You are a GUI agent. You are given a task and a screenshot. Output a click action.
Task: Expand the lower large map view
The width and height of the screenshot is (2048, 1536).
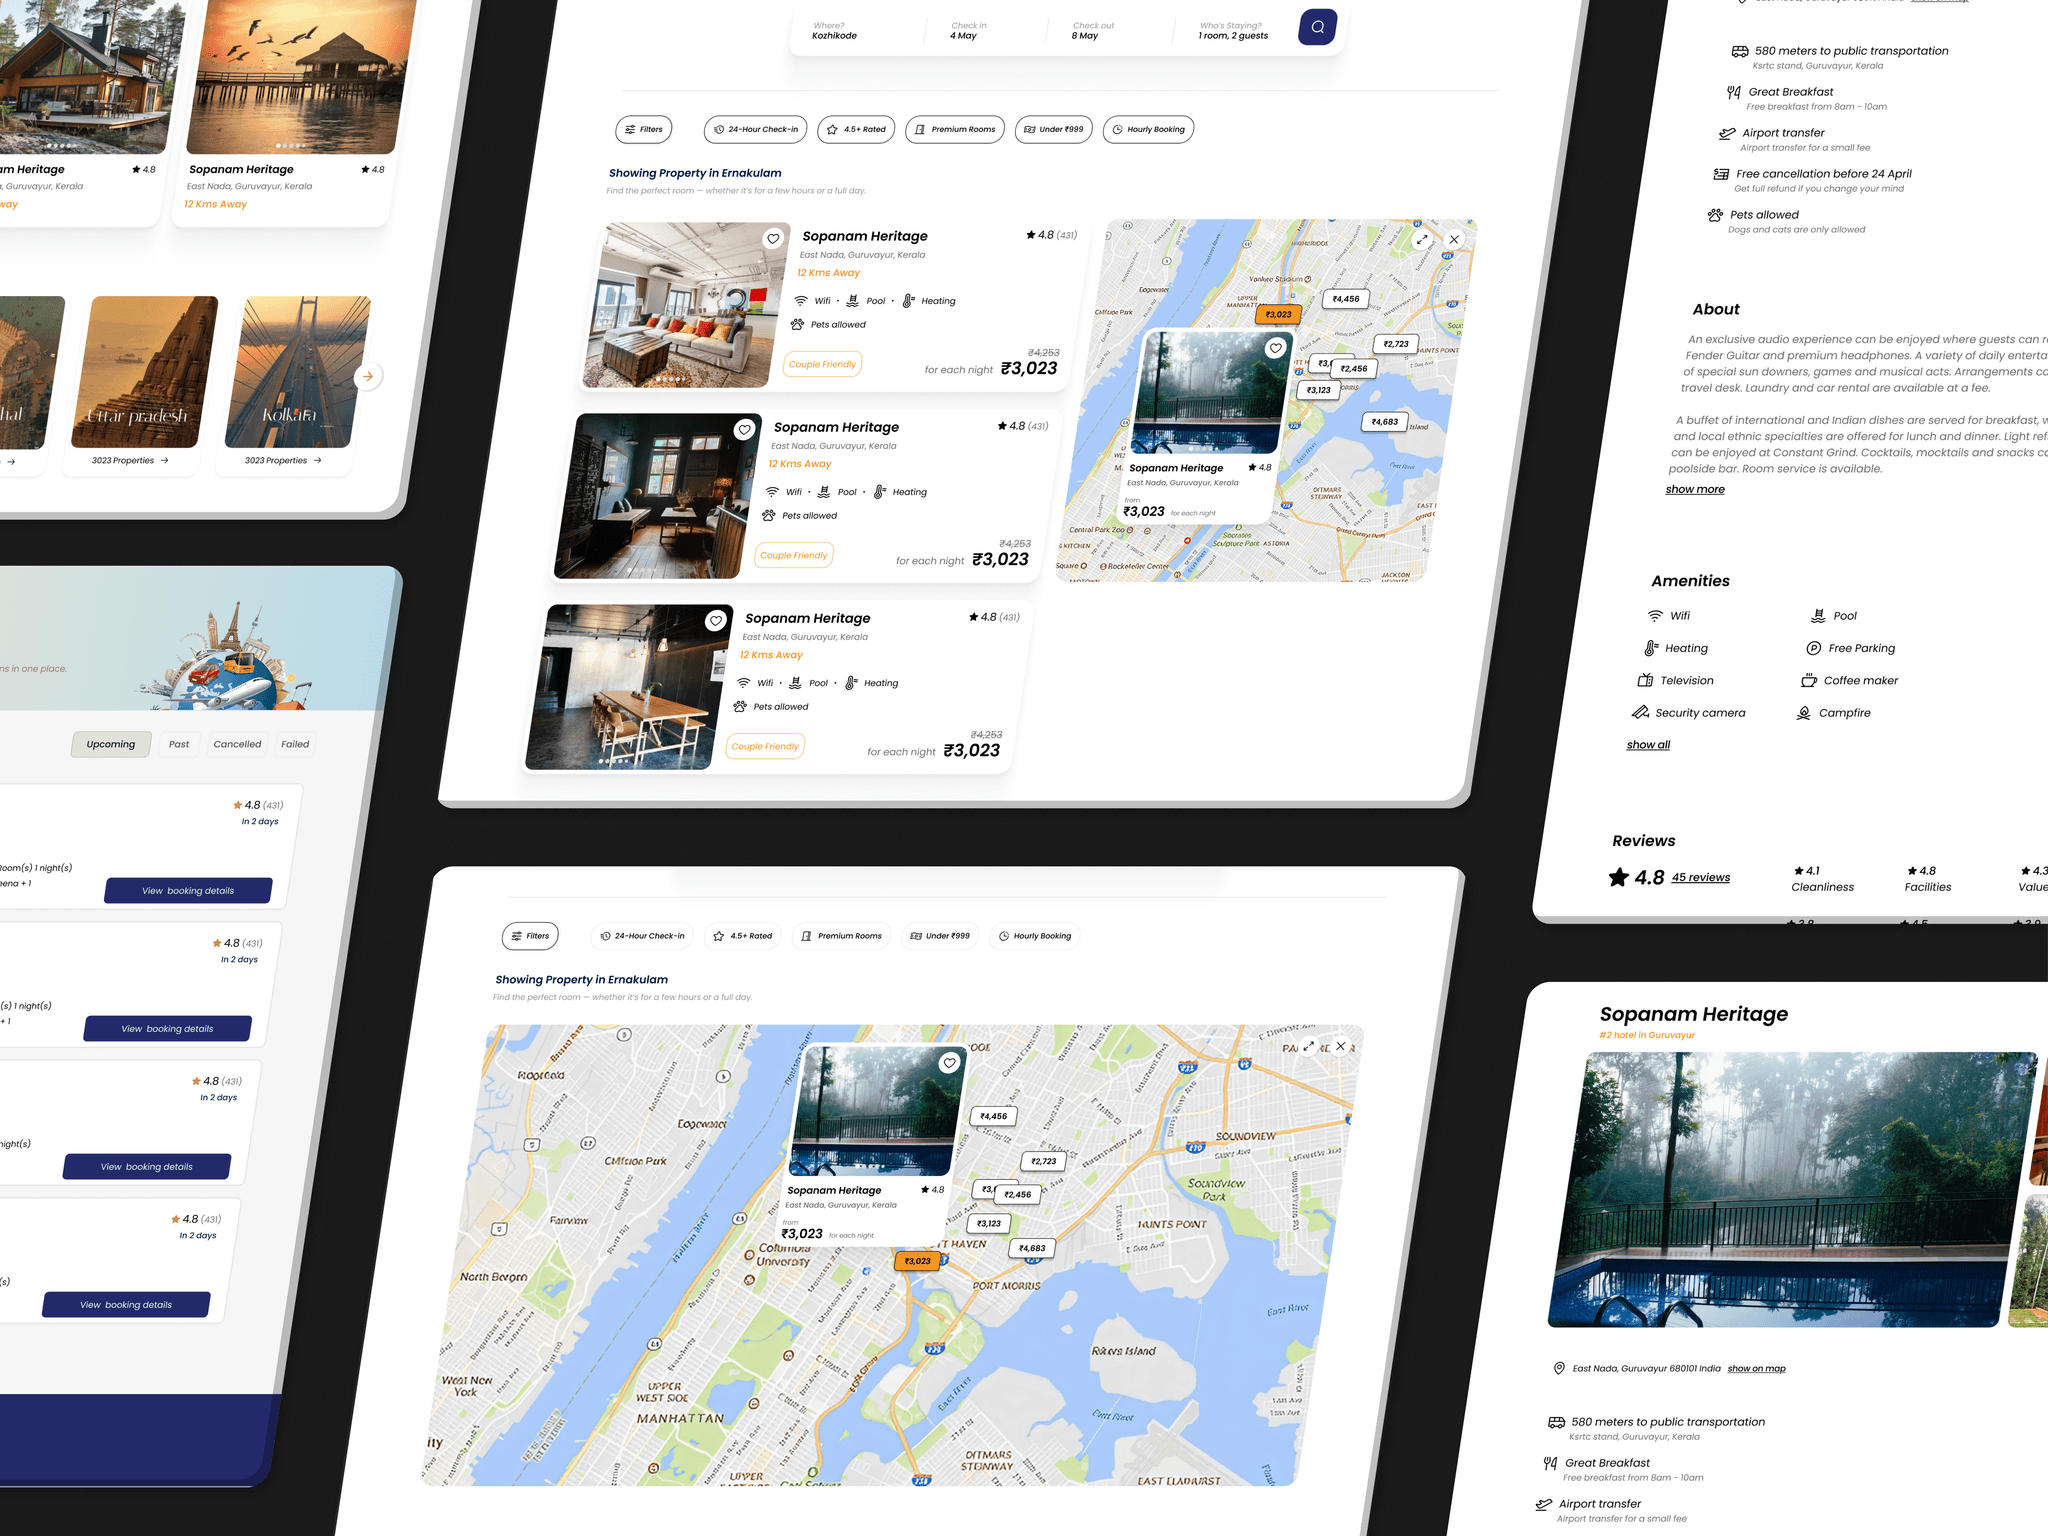pyautogui.click(x=1308, y=1046)
